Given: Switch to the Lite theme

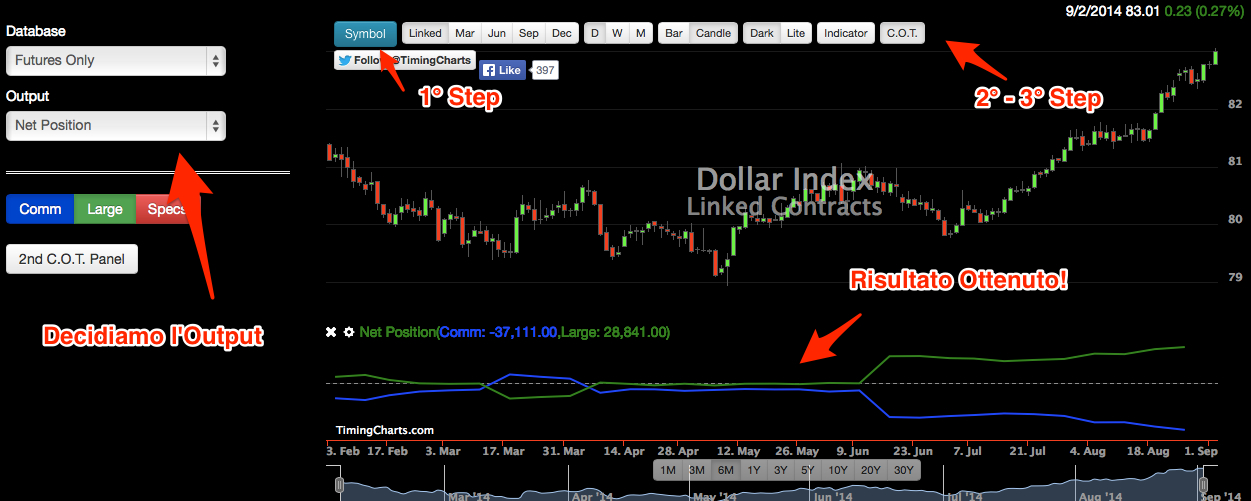Looking at the screenshot, I should point(795,33).
